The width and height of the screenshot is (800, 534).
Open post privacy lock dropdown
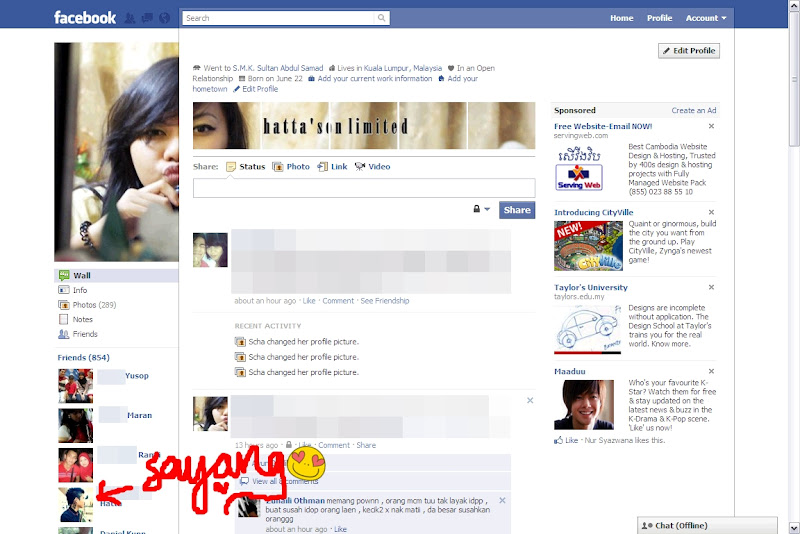click(x=481, y=209)
